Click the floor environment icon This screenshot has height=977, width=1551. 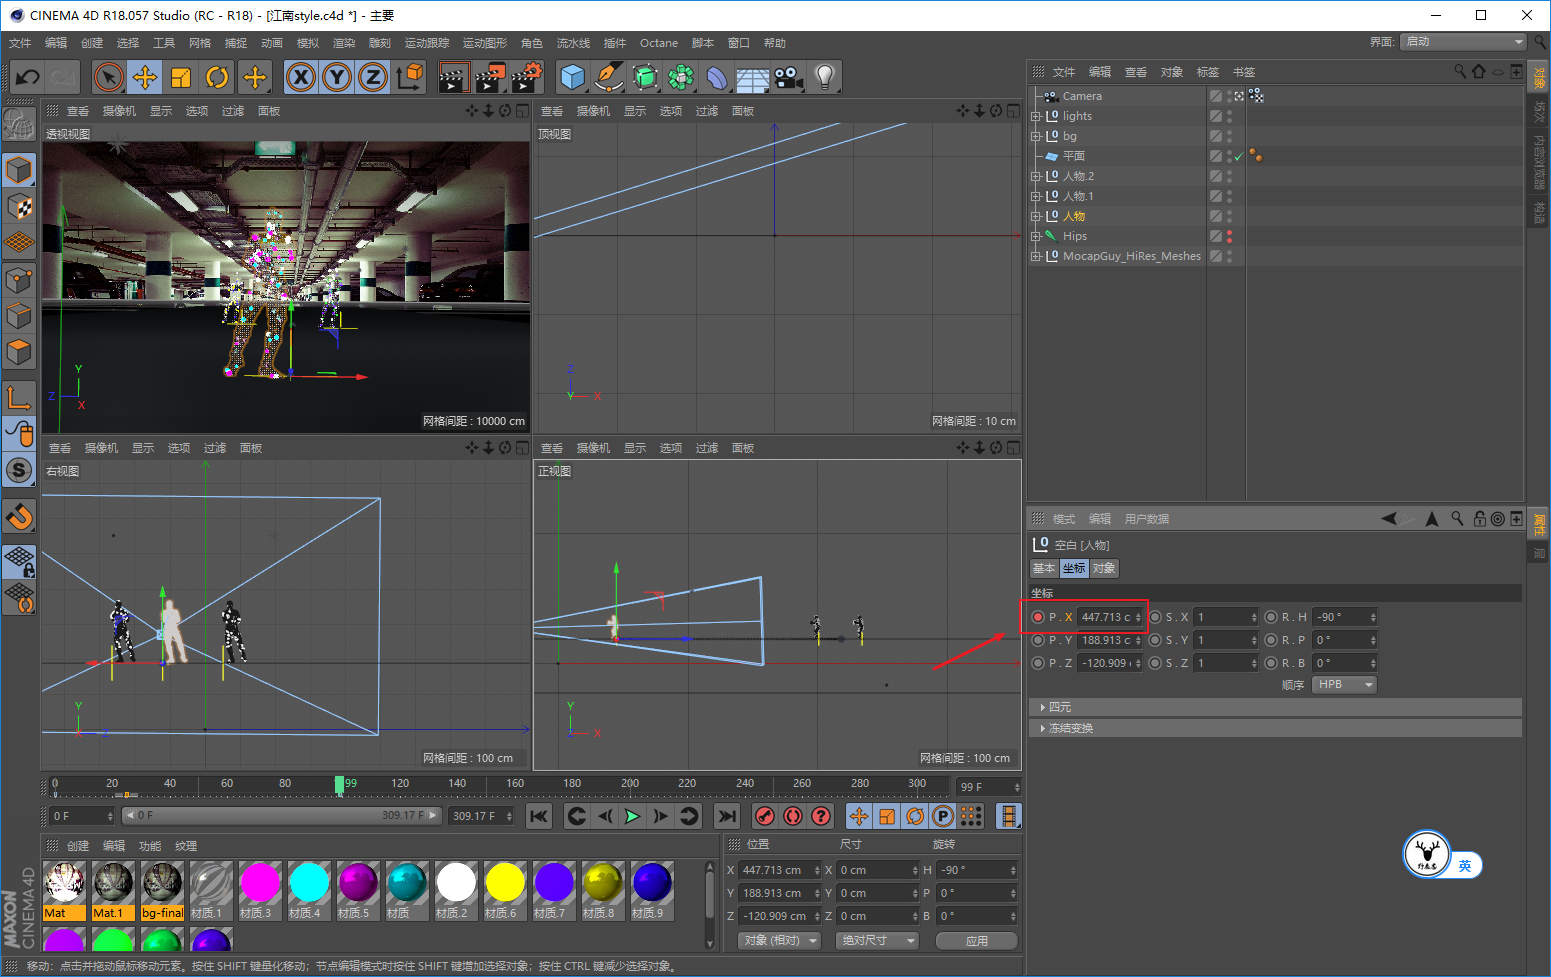753,77
